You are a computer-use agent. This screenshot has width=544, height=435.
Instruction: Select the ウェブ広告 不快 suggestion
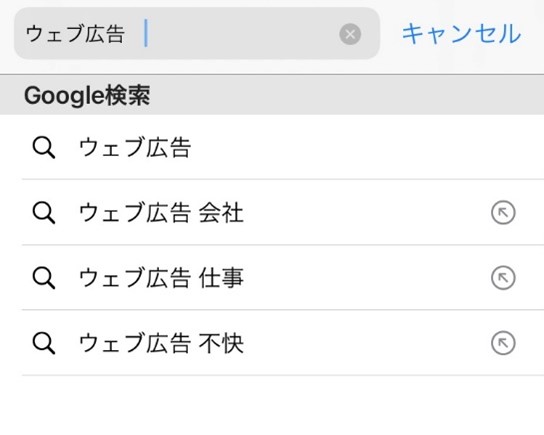pyautogui.click(x=272, y=343)
